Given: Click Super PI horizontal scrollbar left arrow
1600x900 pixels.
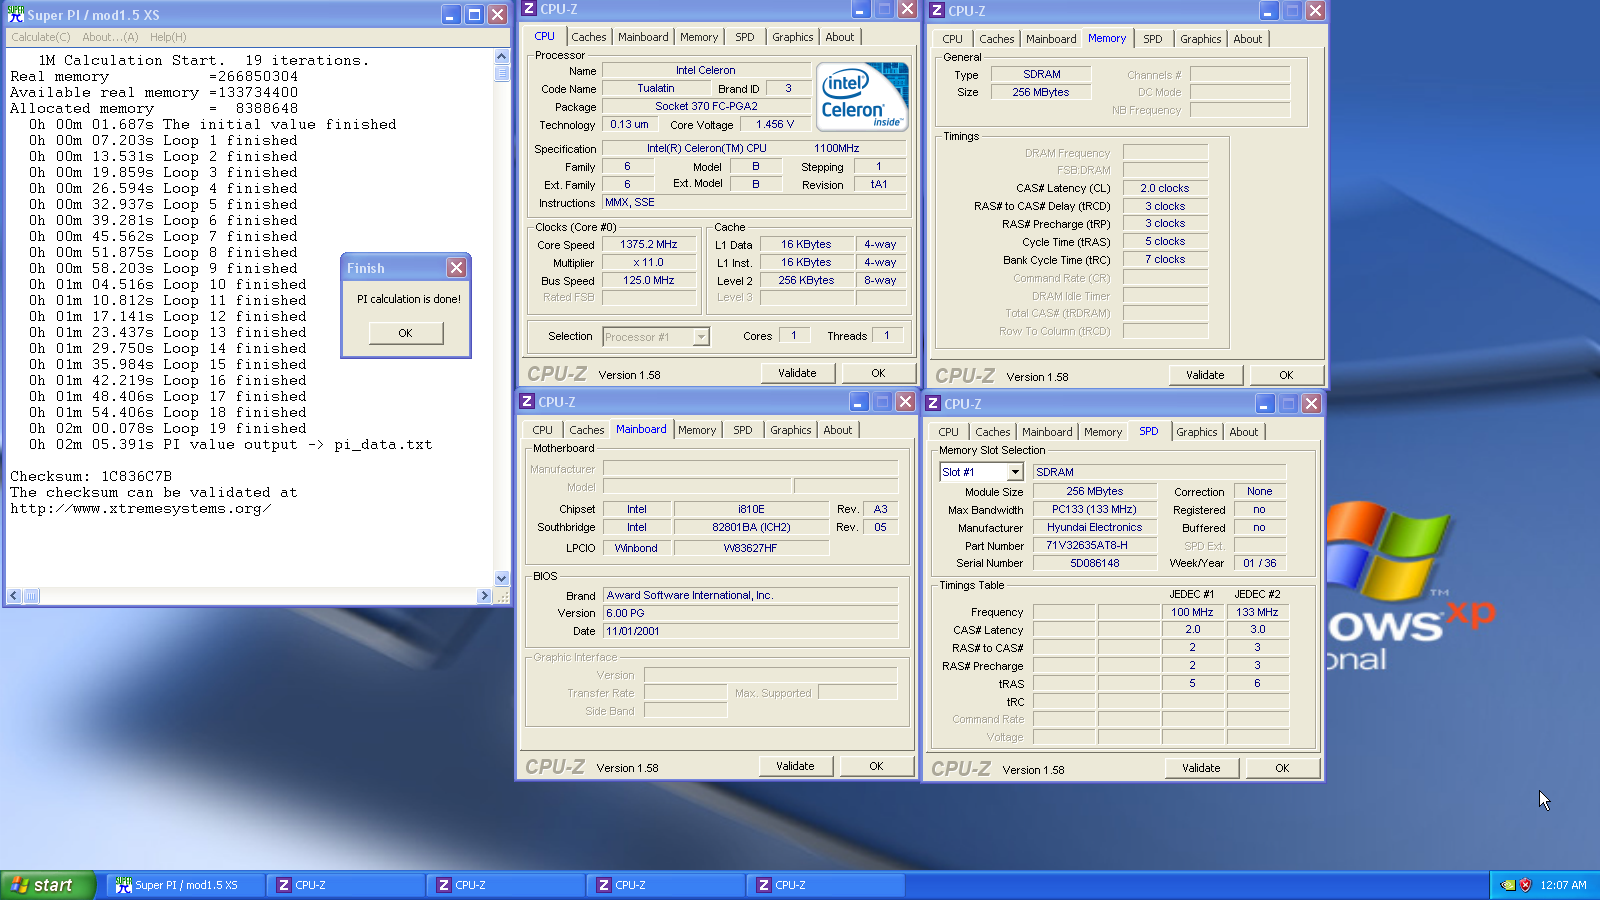Looking at the screenshot, I should click(x=14, y=596).
